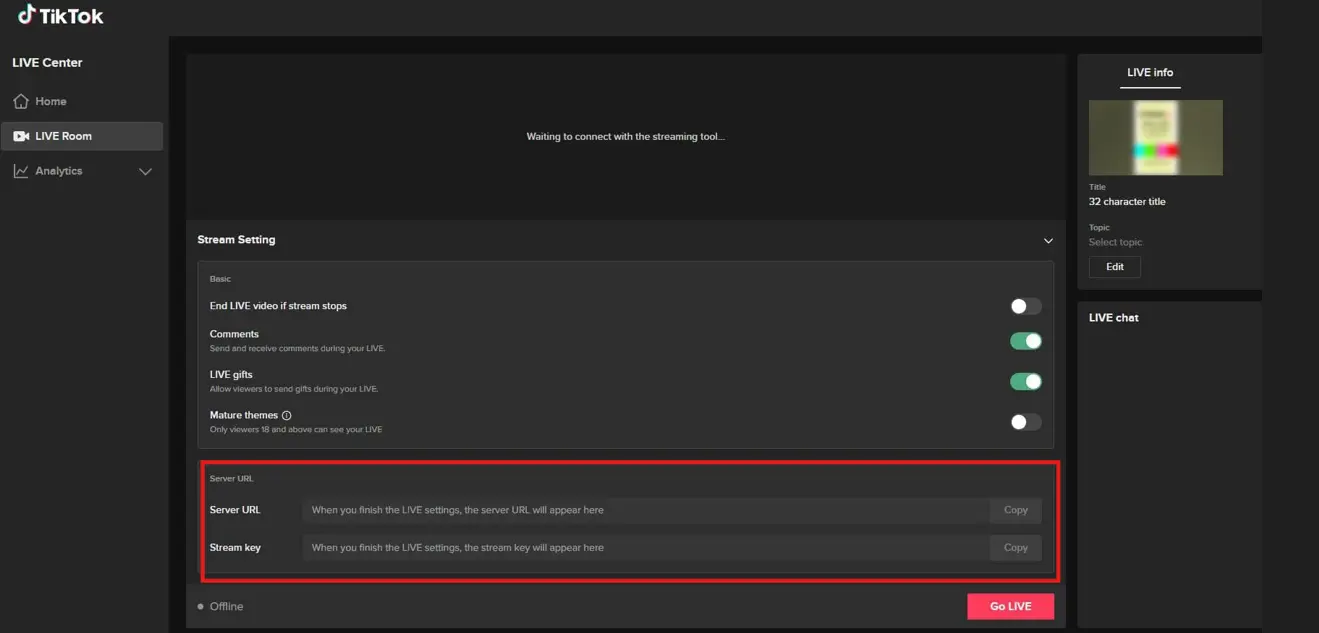This screenshot has width=1319, height=633.
Task: Click the TikTok logo
Action: point(60,16)
